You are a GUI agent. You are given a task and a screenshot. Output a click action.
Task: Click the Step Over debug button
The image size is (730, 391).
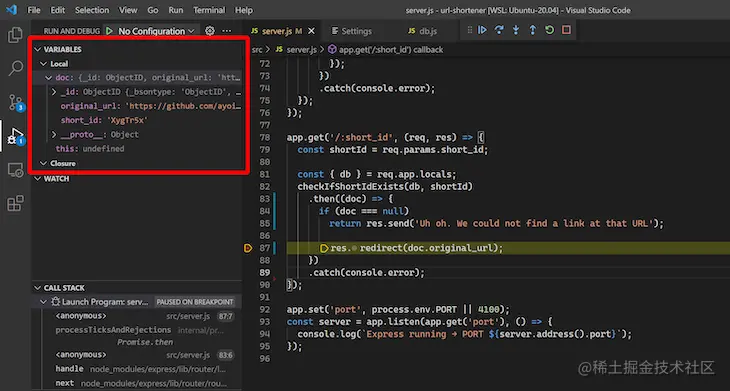tap(499, 30)
